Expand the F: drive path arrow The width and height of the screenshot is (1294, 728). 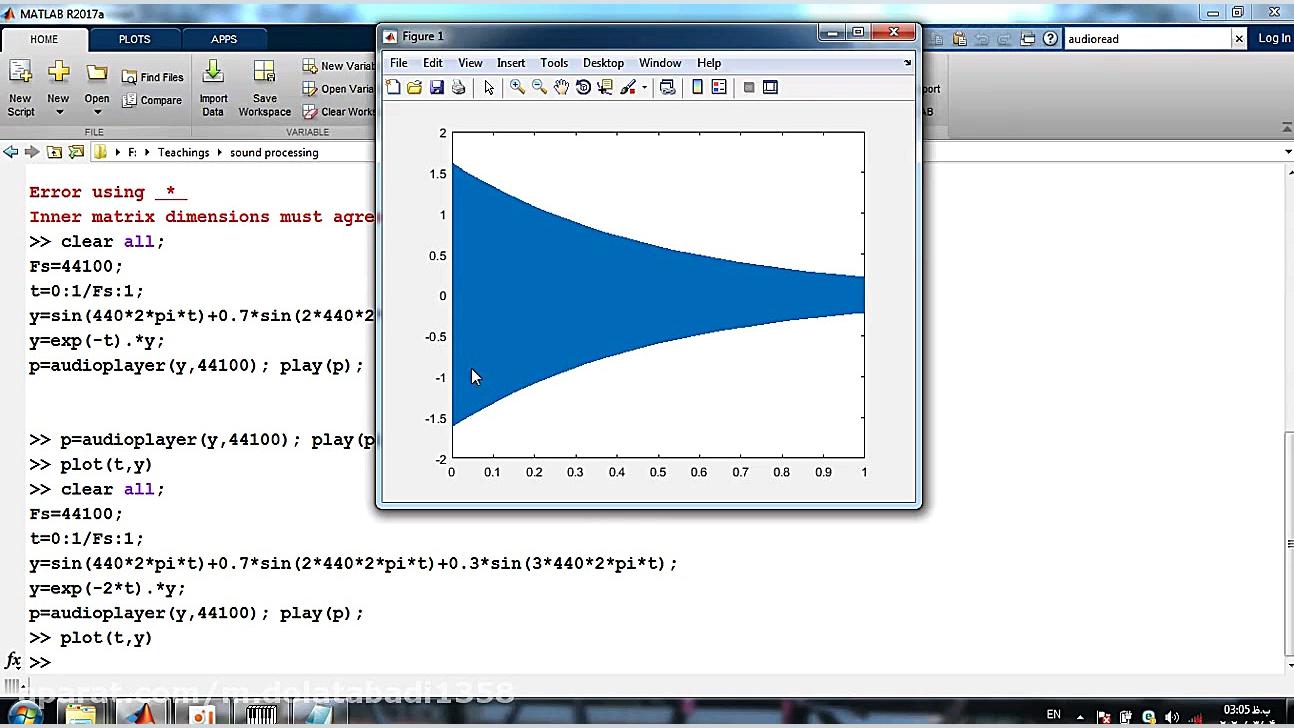pyautogui.click(x=147, y=153)
